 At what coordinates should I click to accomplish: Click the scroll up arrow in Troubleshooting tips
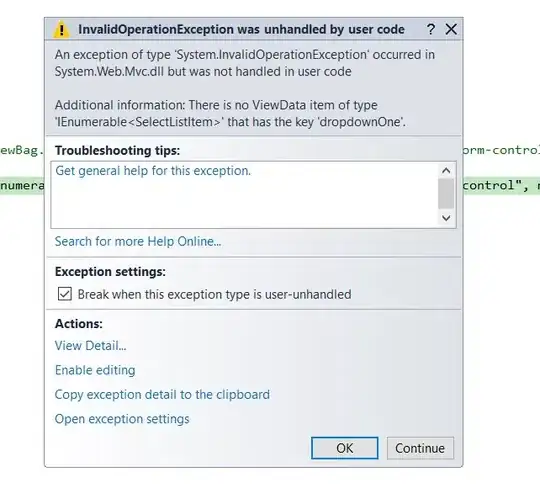446,171
